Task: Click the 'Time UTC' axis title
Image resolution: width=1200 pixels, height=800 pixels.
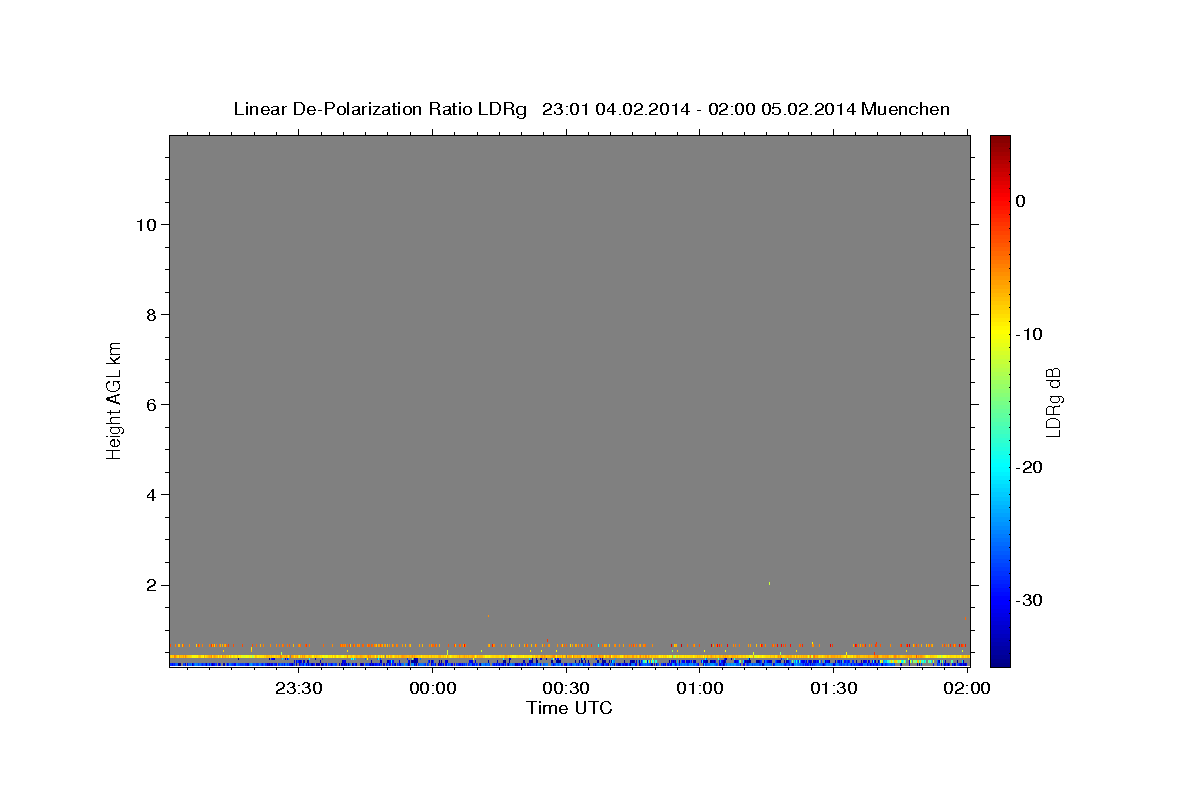Action: point(569,708)
